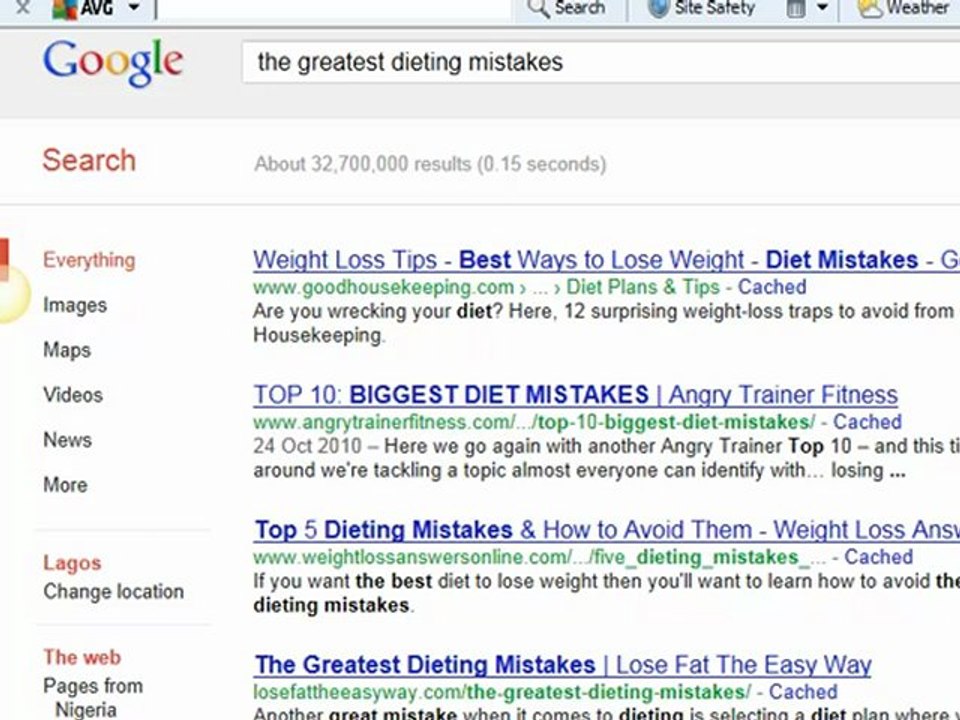Close the AVG toolbar with X
The width and height of the screenshot is (960, 720).
23,7
